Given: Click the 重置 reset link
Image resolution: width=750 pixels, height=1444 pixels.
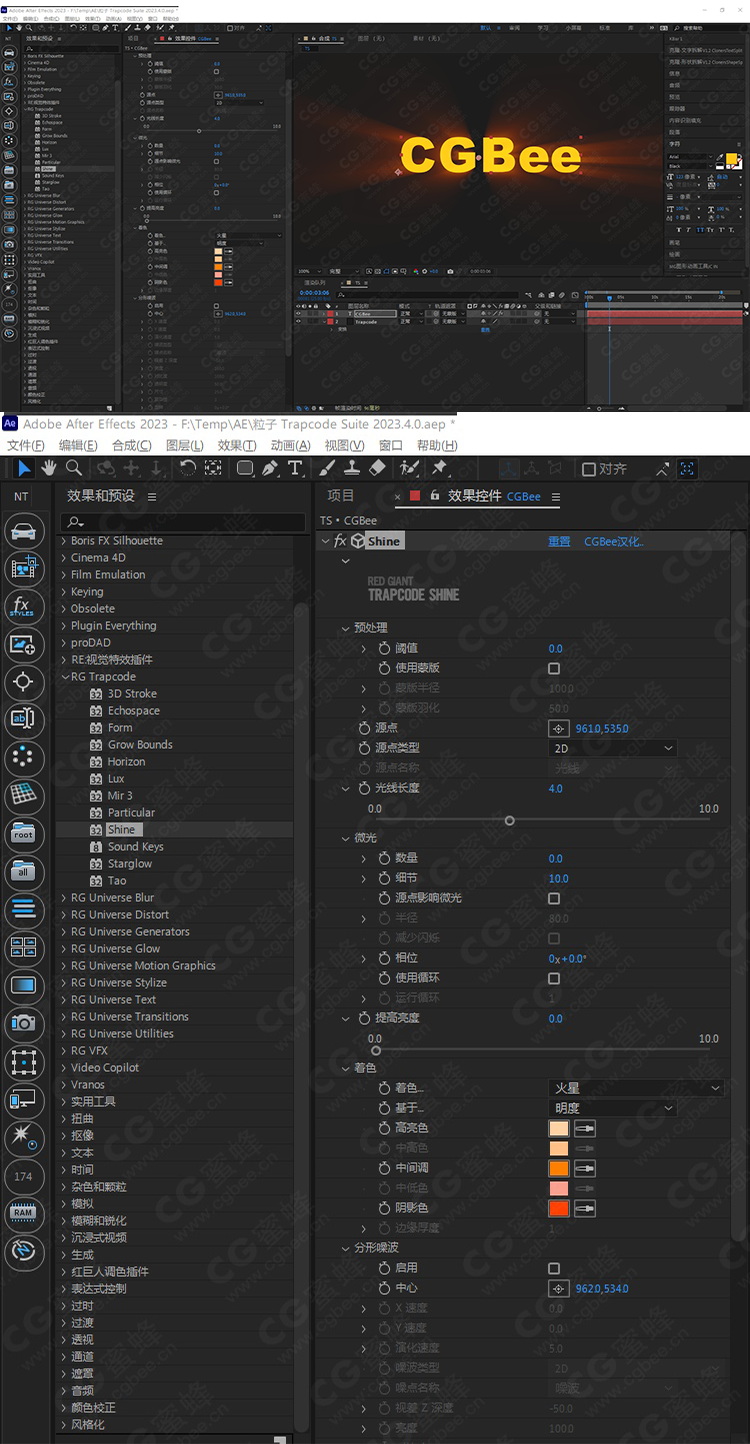Looking at the screenshot, I should pos(559,541).
